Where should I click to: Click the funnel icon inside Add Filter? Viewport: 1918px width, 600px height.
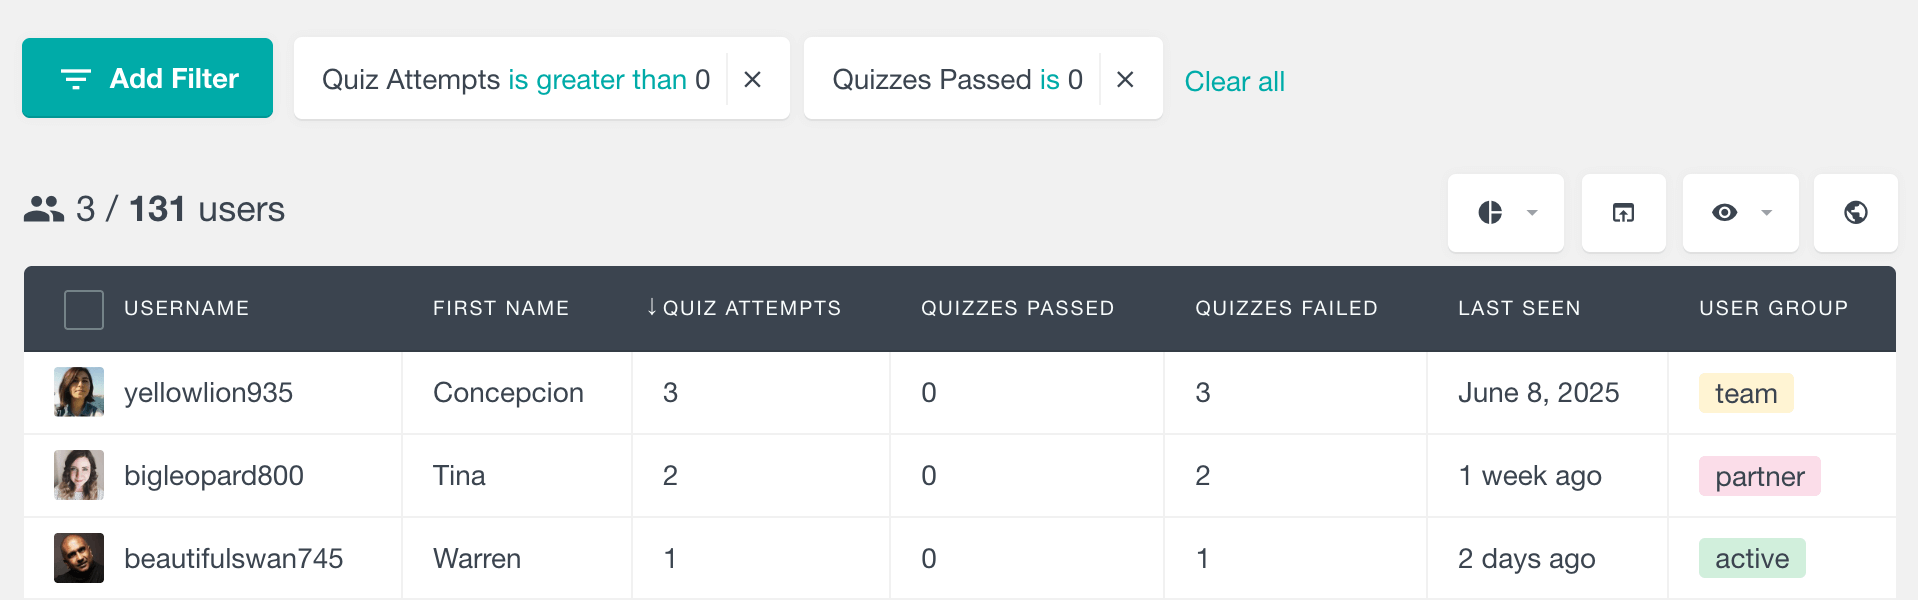point(74,78)
